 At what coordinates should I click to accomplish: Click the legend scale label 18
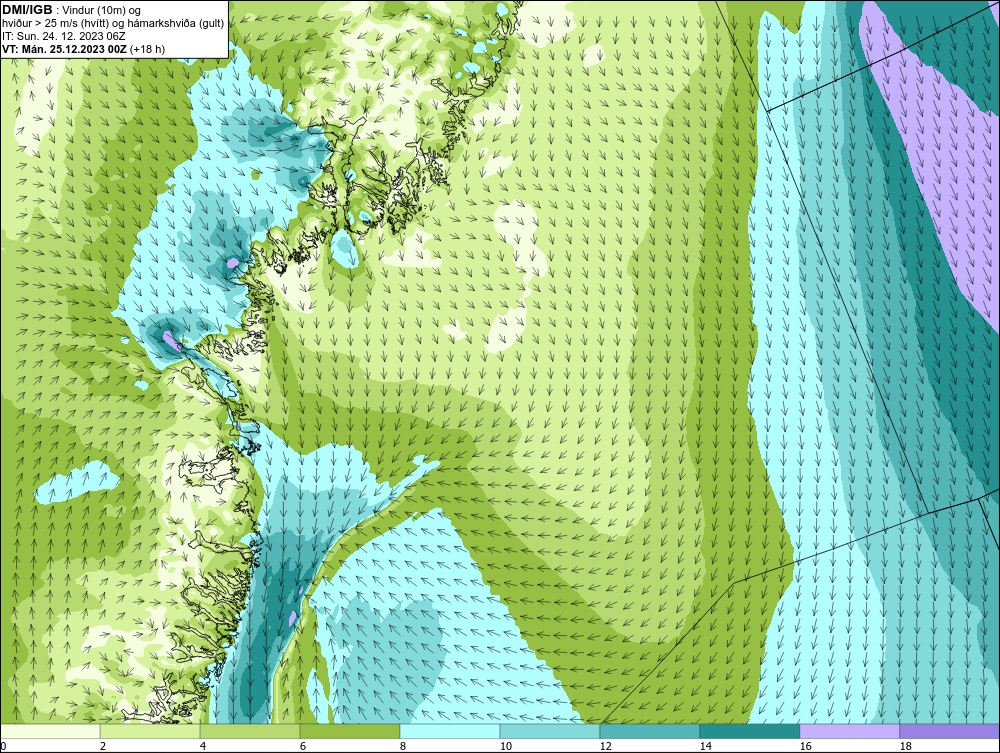(905, 746)
